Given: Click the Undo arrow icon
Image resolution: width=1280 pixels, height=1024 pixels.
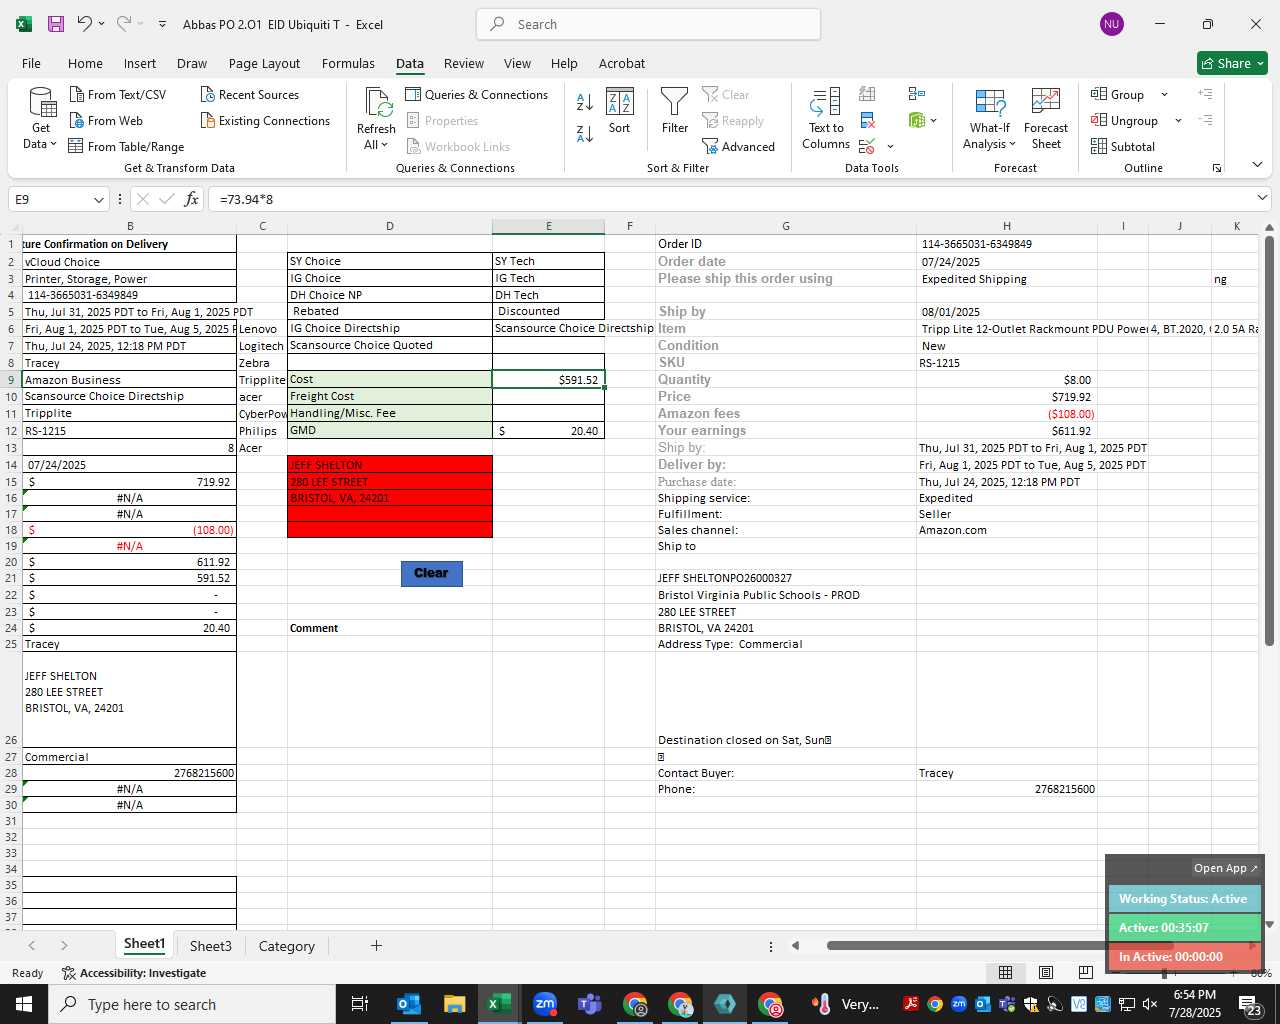Looking at the screenshot, I should coord(84,24).
